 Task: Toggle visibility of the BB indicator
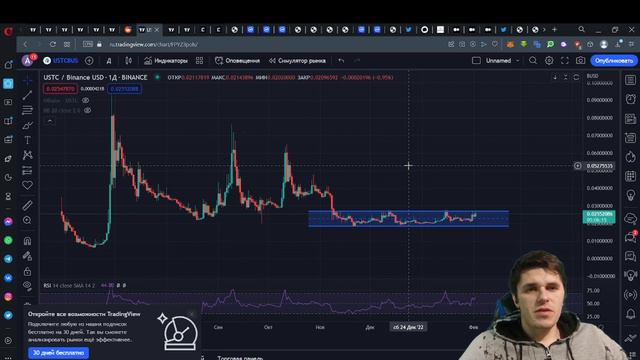pos(87,110)
